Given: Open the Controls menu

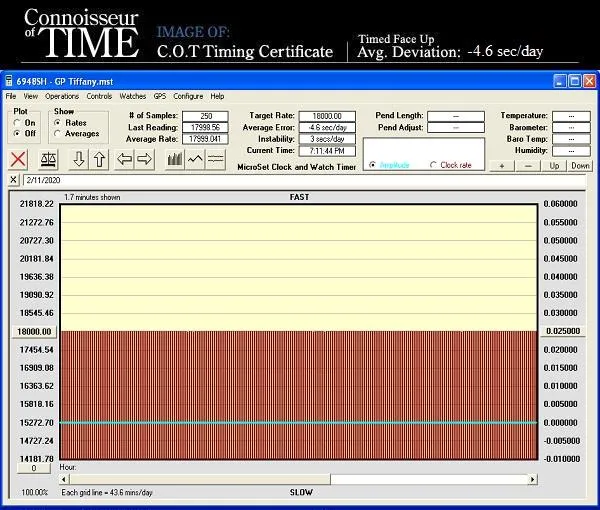Looking at the screenshot, I should [99, 96].
